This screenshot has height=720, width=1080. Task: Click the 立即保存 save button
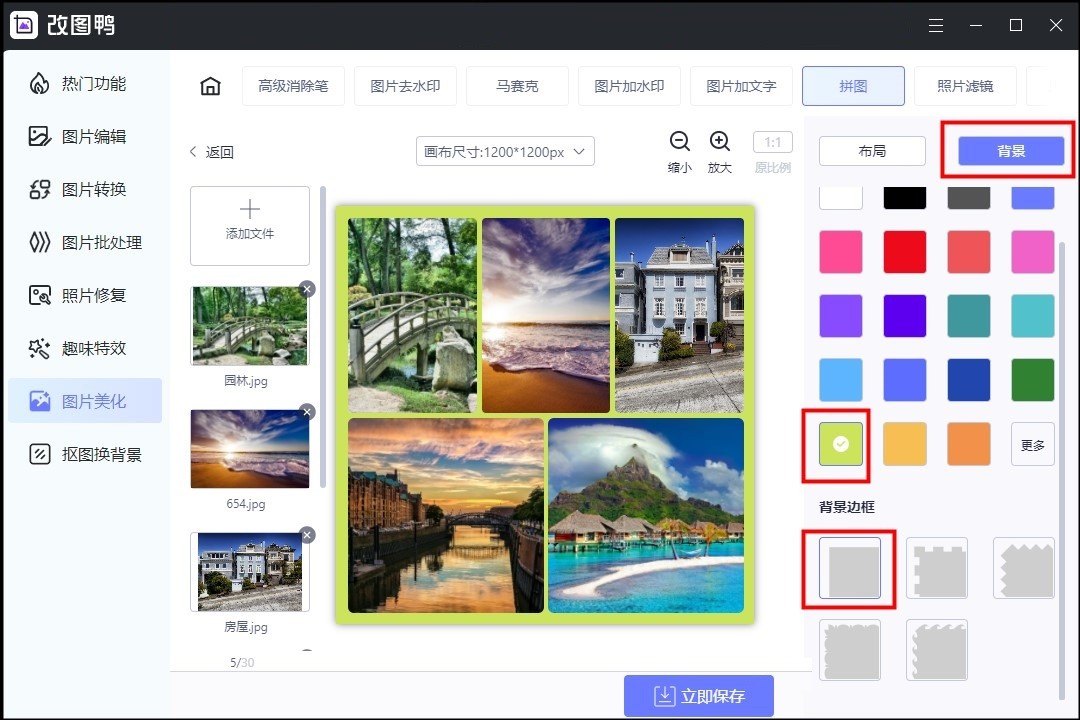click(698, 695)
